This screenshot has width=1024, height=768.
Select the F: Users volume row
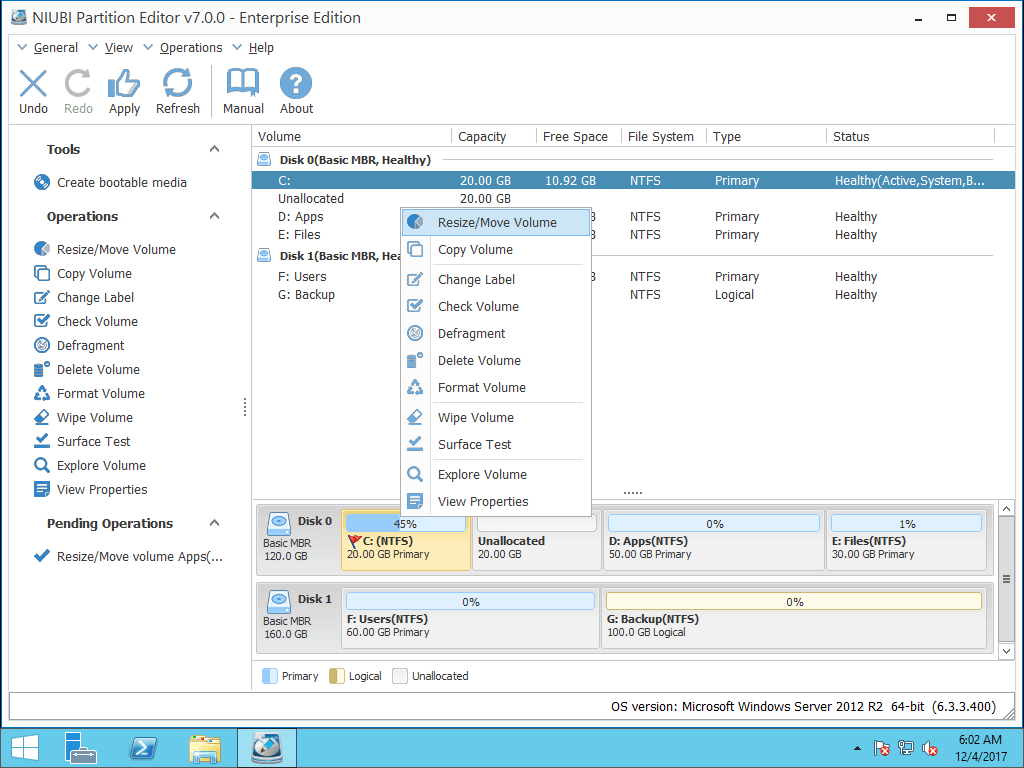pyautogui.click(x=633, y=276)
